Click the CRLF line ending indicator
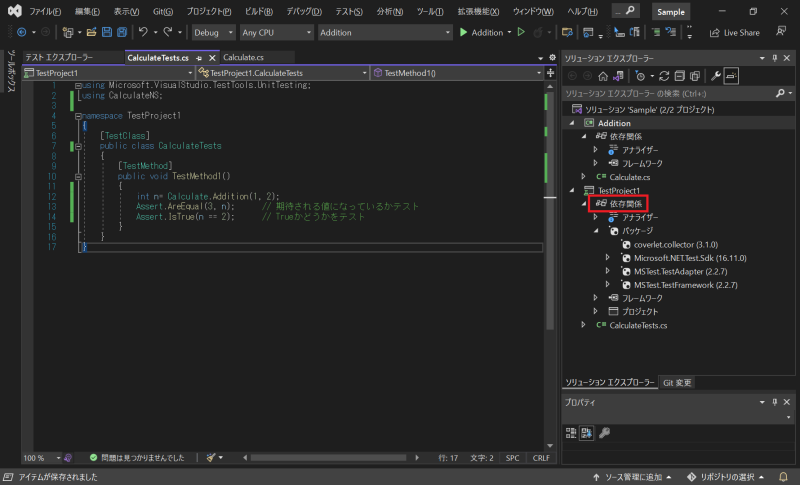 coord(541,458)
